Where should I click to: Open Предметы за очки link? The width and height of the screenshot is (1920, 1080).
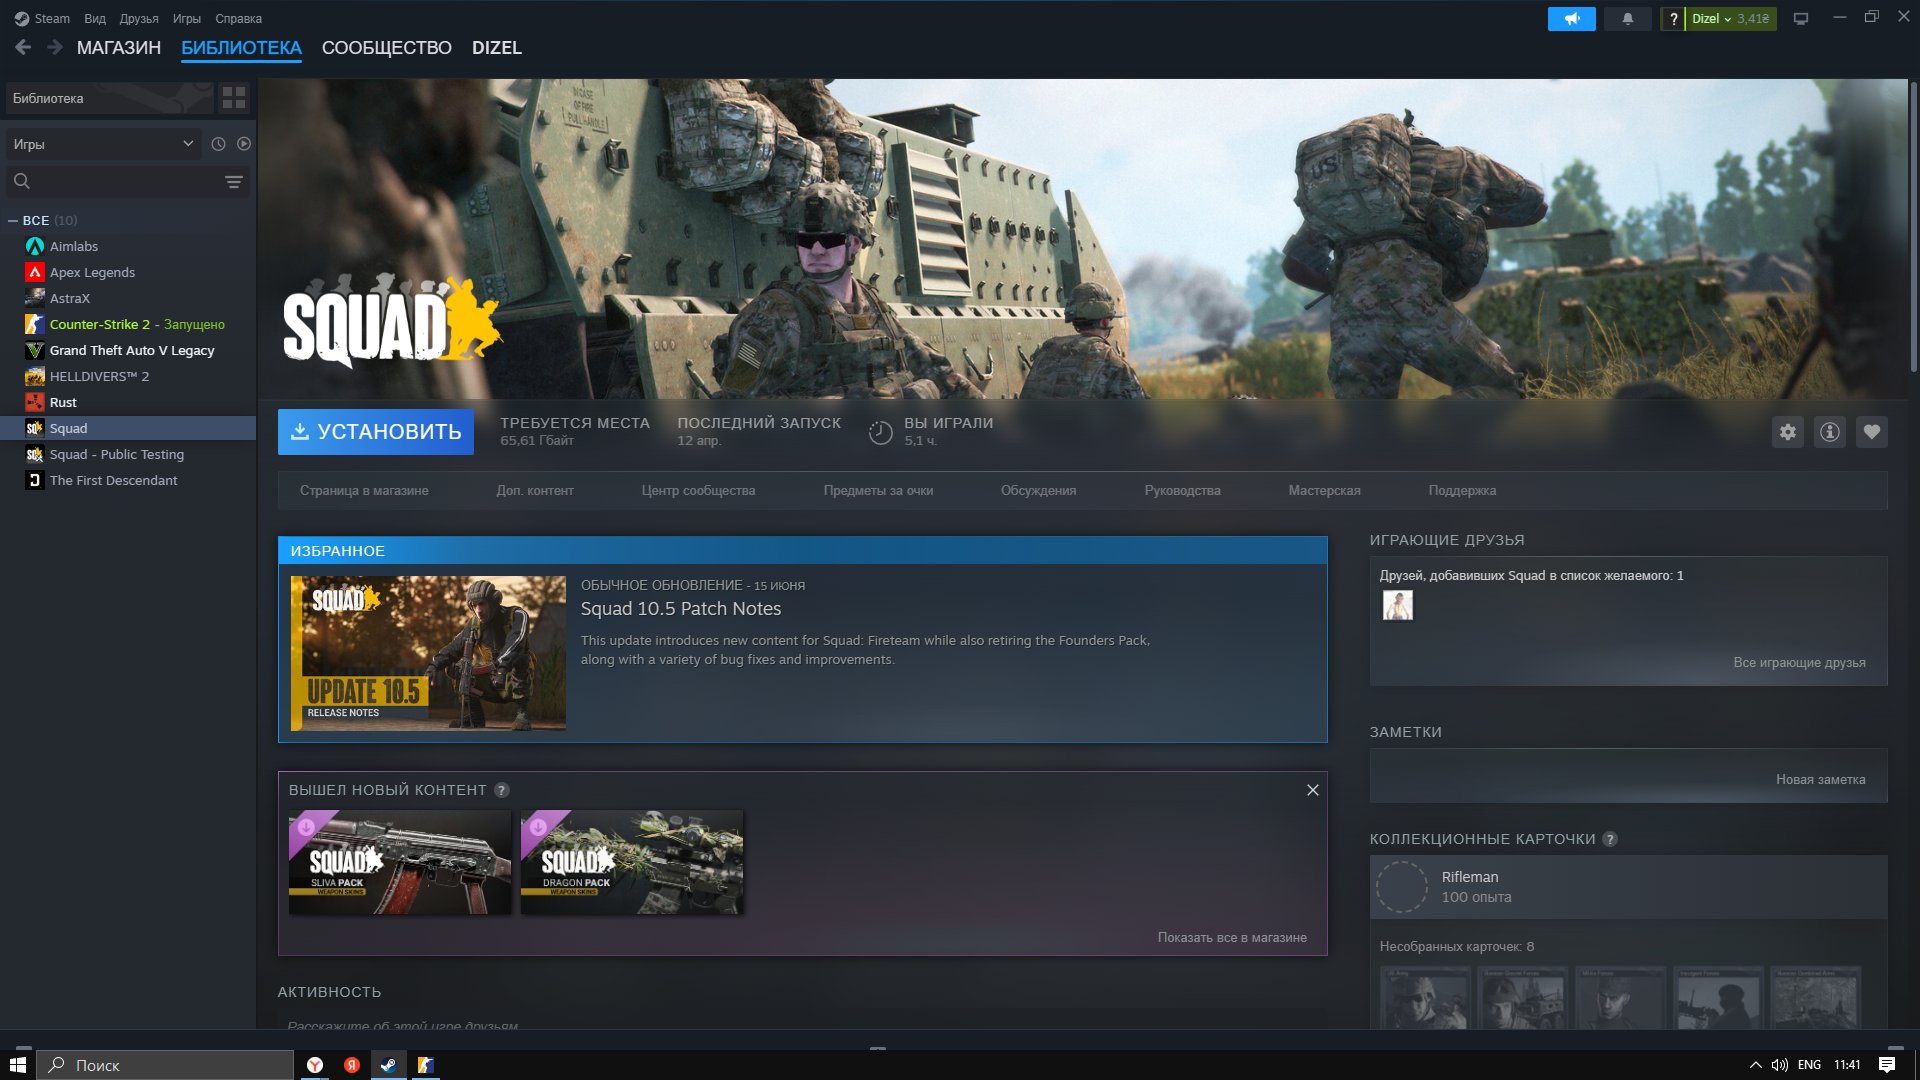pyautogui.click(x=878, y=491)
